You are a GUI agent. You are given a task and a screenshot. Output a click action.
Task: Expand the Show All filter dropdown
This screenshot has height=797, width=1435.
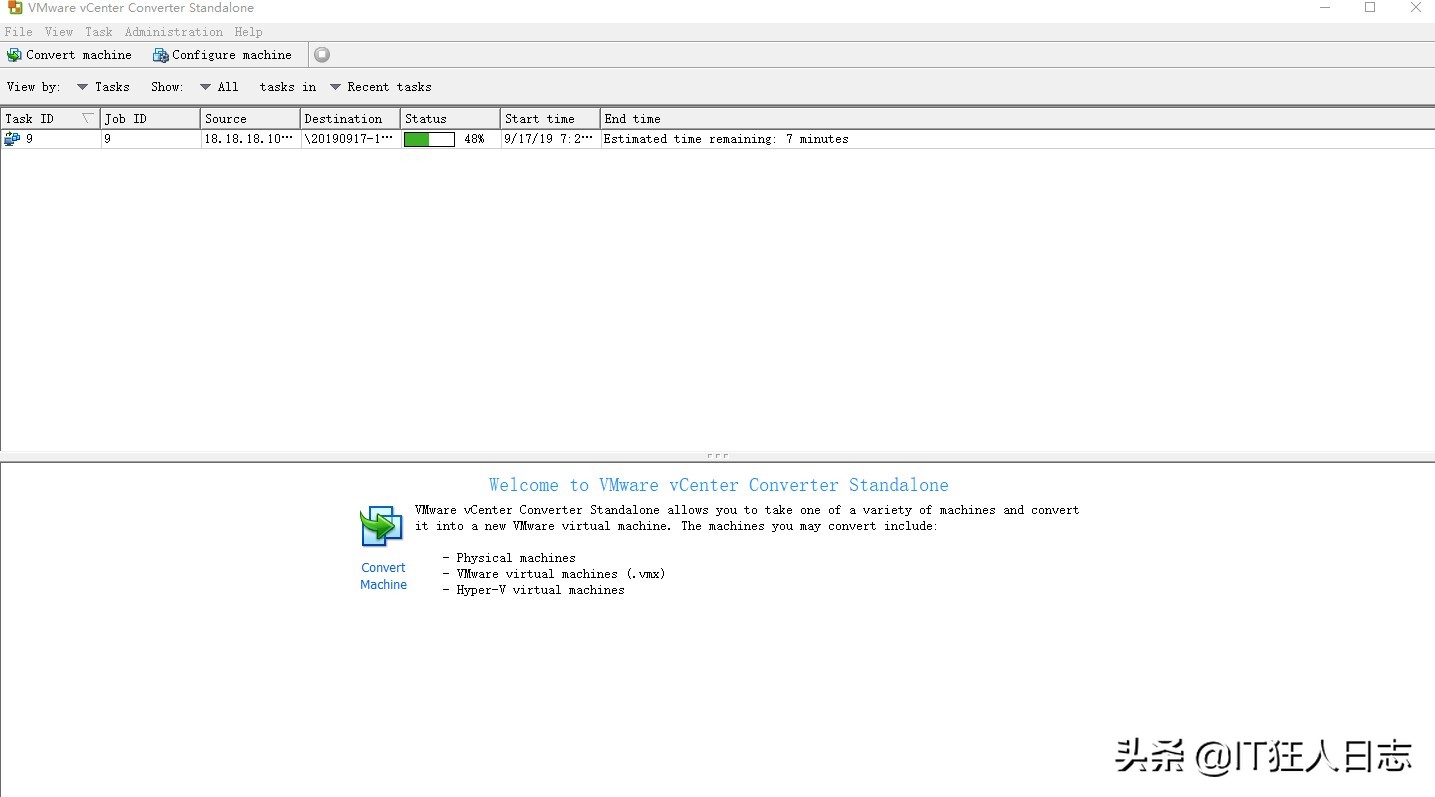(219, 87)
